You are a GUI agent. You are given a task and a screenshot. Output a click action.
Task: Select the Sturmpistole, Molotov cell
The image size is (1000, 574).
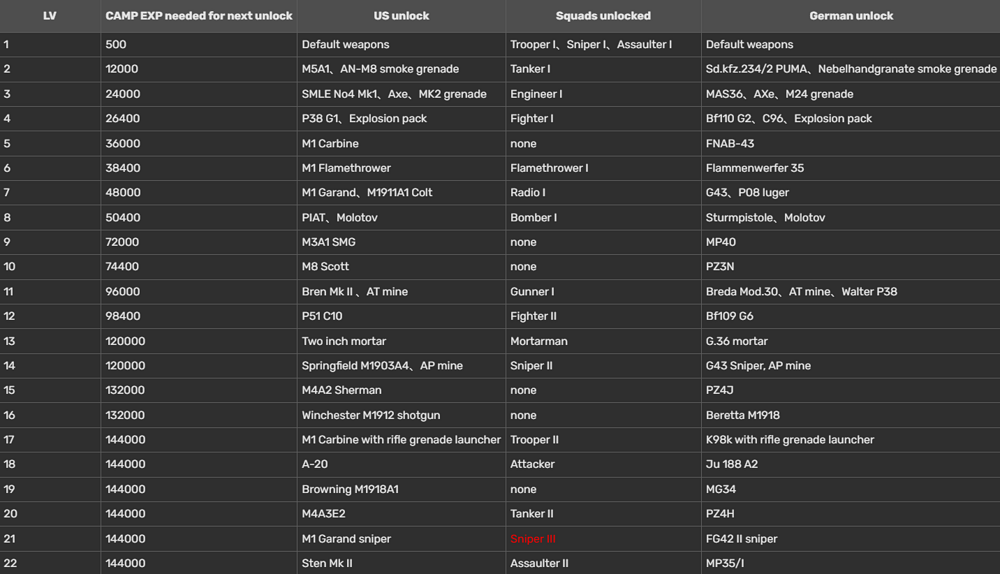click(851, 217)
